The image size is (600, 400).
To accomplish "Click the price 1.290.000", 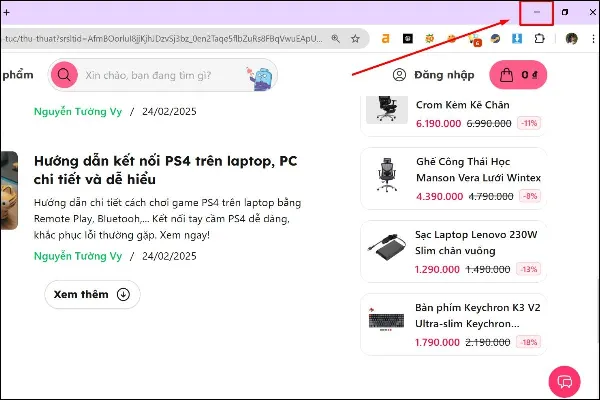I will click(437, 269).
